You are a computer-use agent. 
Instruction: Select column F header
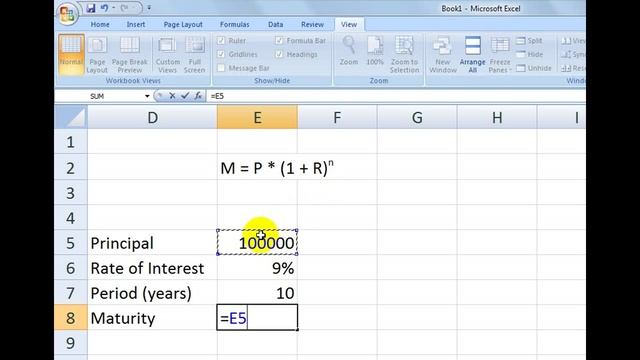tap(337, 118)
